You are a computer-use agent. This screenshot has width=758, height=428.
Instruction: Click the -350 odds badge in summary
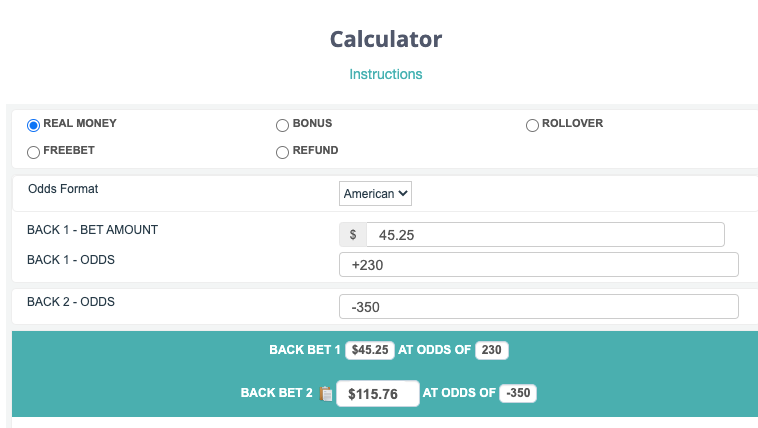(x=518, y=393)
